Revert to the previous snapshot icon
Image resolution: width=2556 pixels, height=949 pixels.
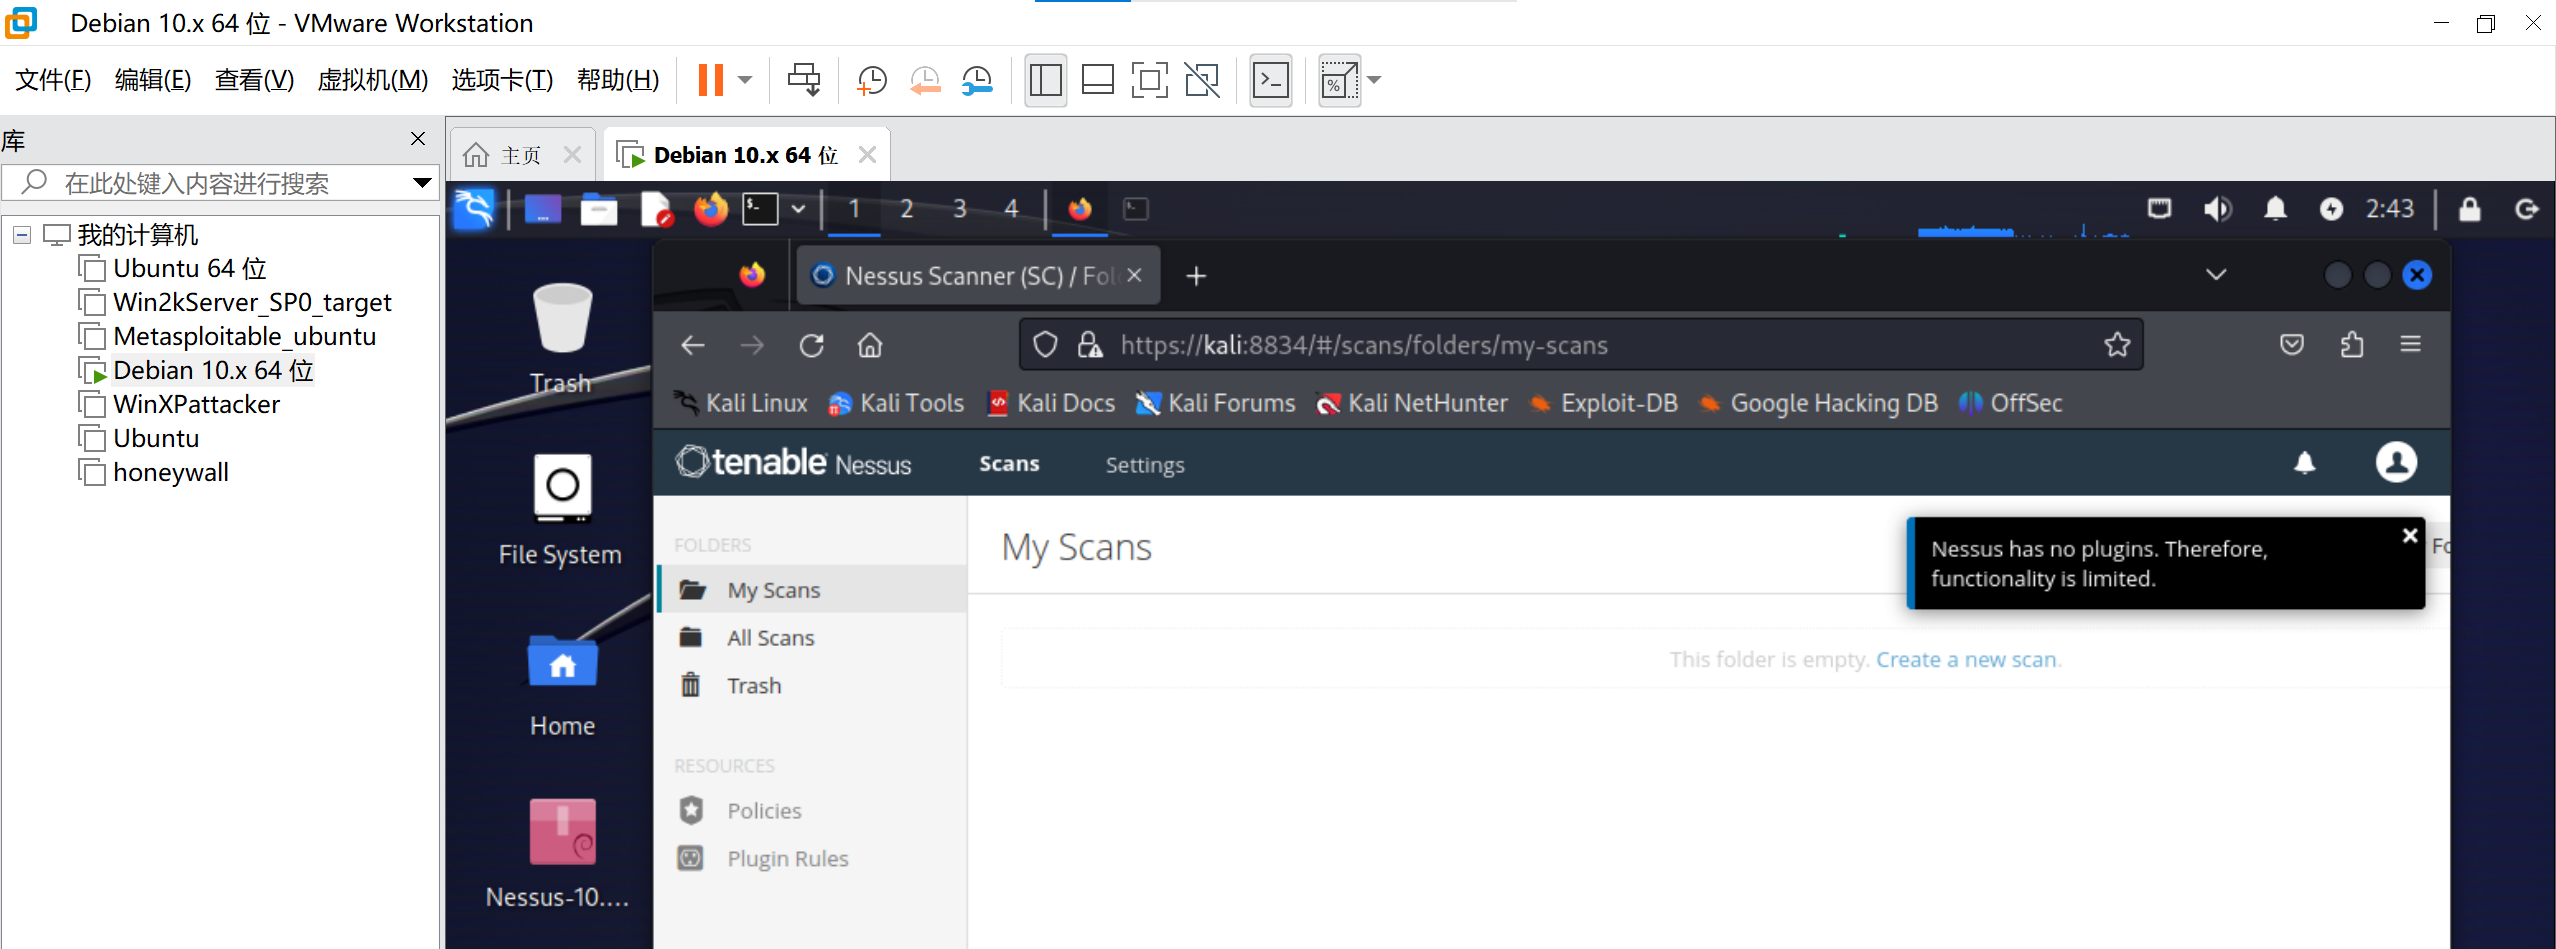(x=925, y=80)
